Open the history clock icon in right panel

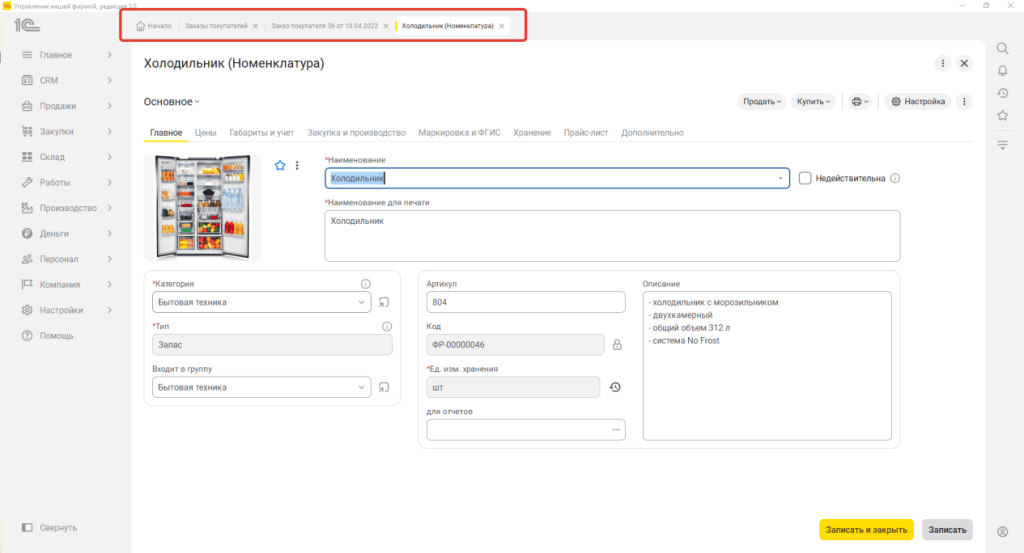tap(1002, 93)
